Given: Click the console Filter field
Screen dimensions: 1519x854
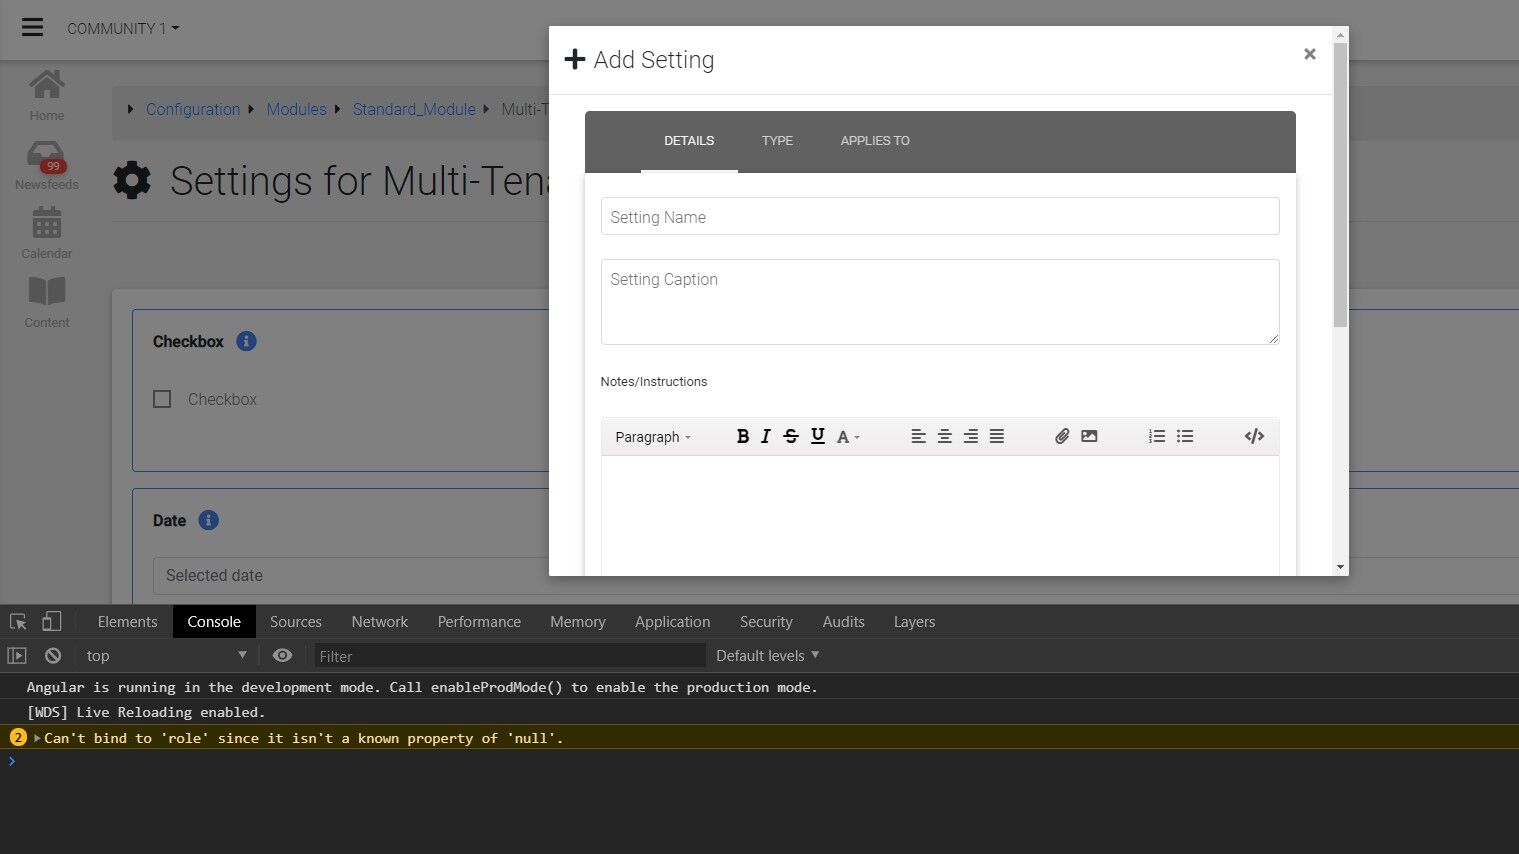Looking at the screenshot, I should click(x=510, y=656).
